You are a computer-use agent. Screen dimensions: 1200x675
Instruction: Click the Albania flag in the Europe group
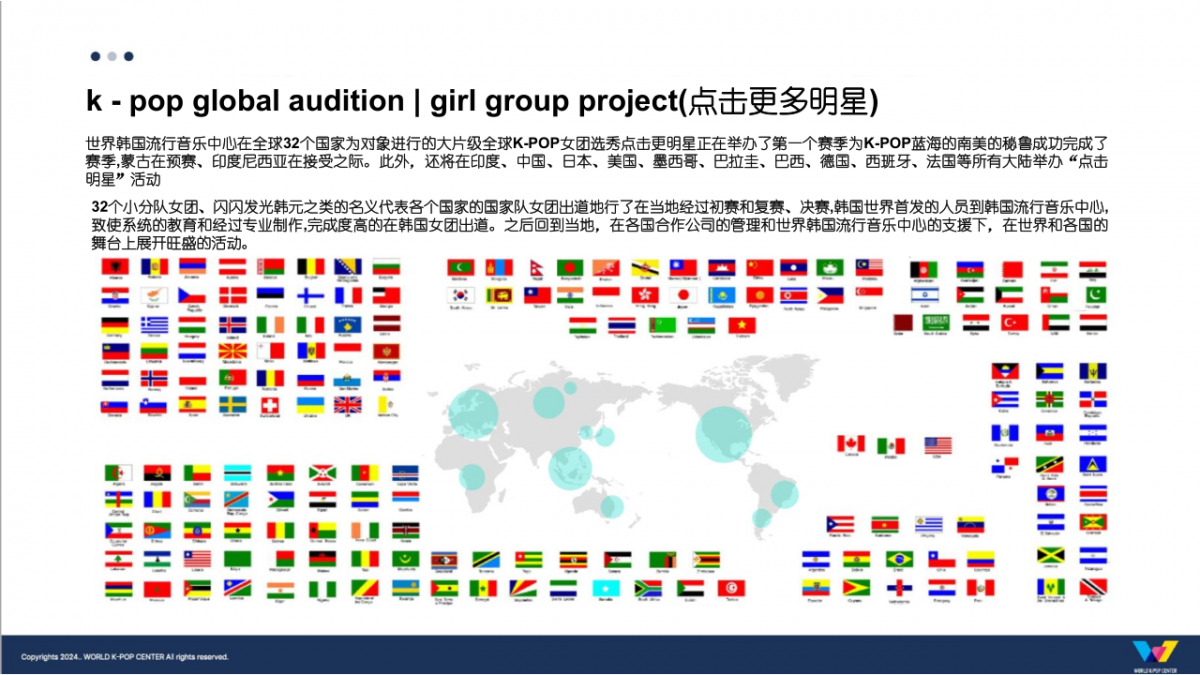[114, 266]
